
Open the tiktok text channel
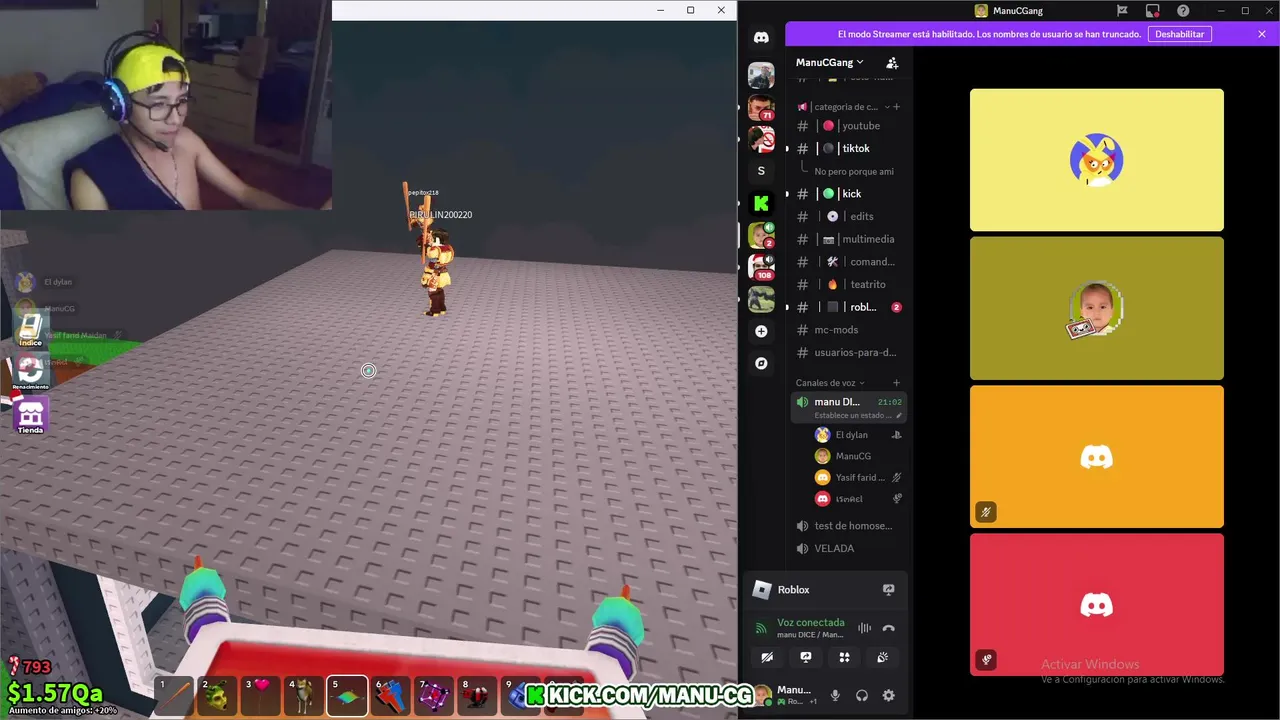[848, 148]
